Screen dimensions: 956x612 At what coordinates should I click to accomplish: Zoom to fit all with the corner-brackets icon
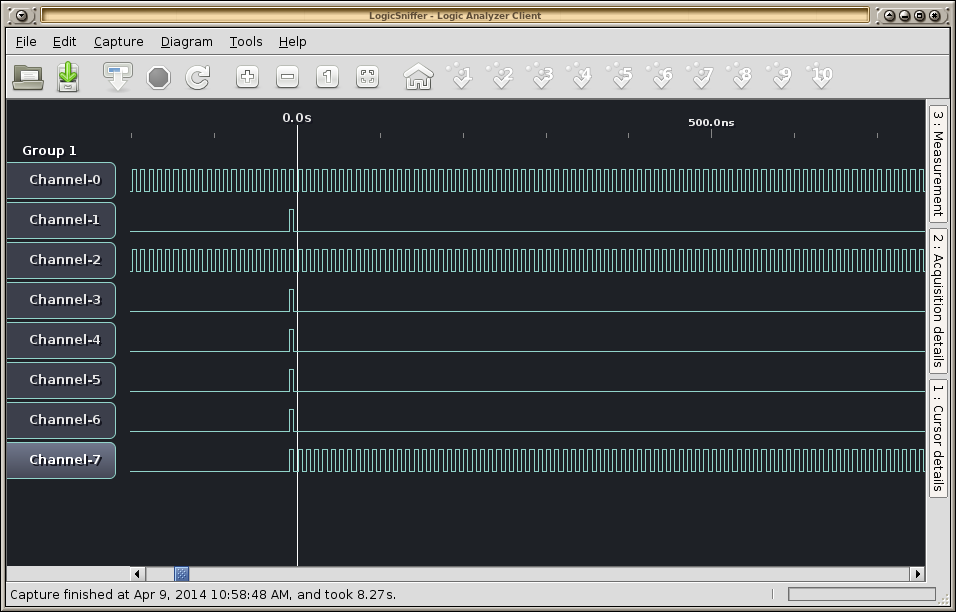(x=368, y=77)
